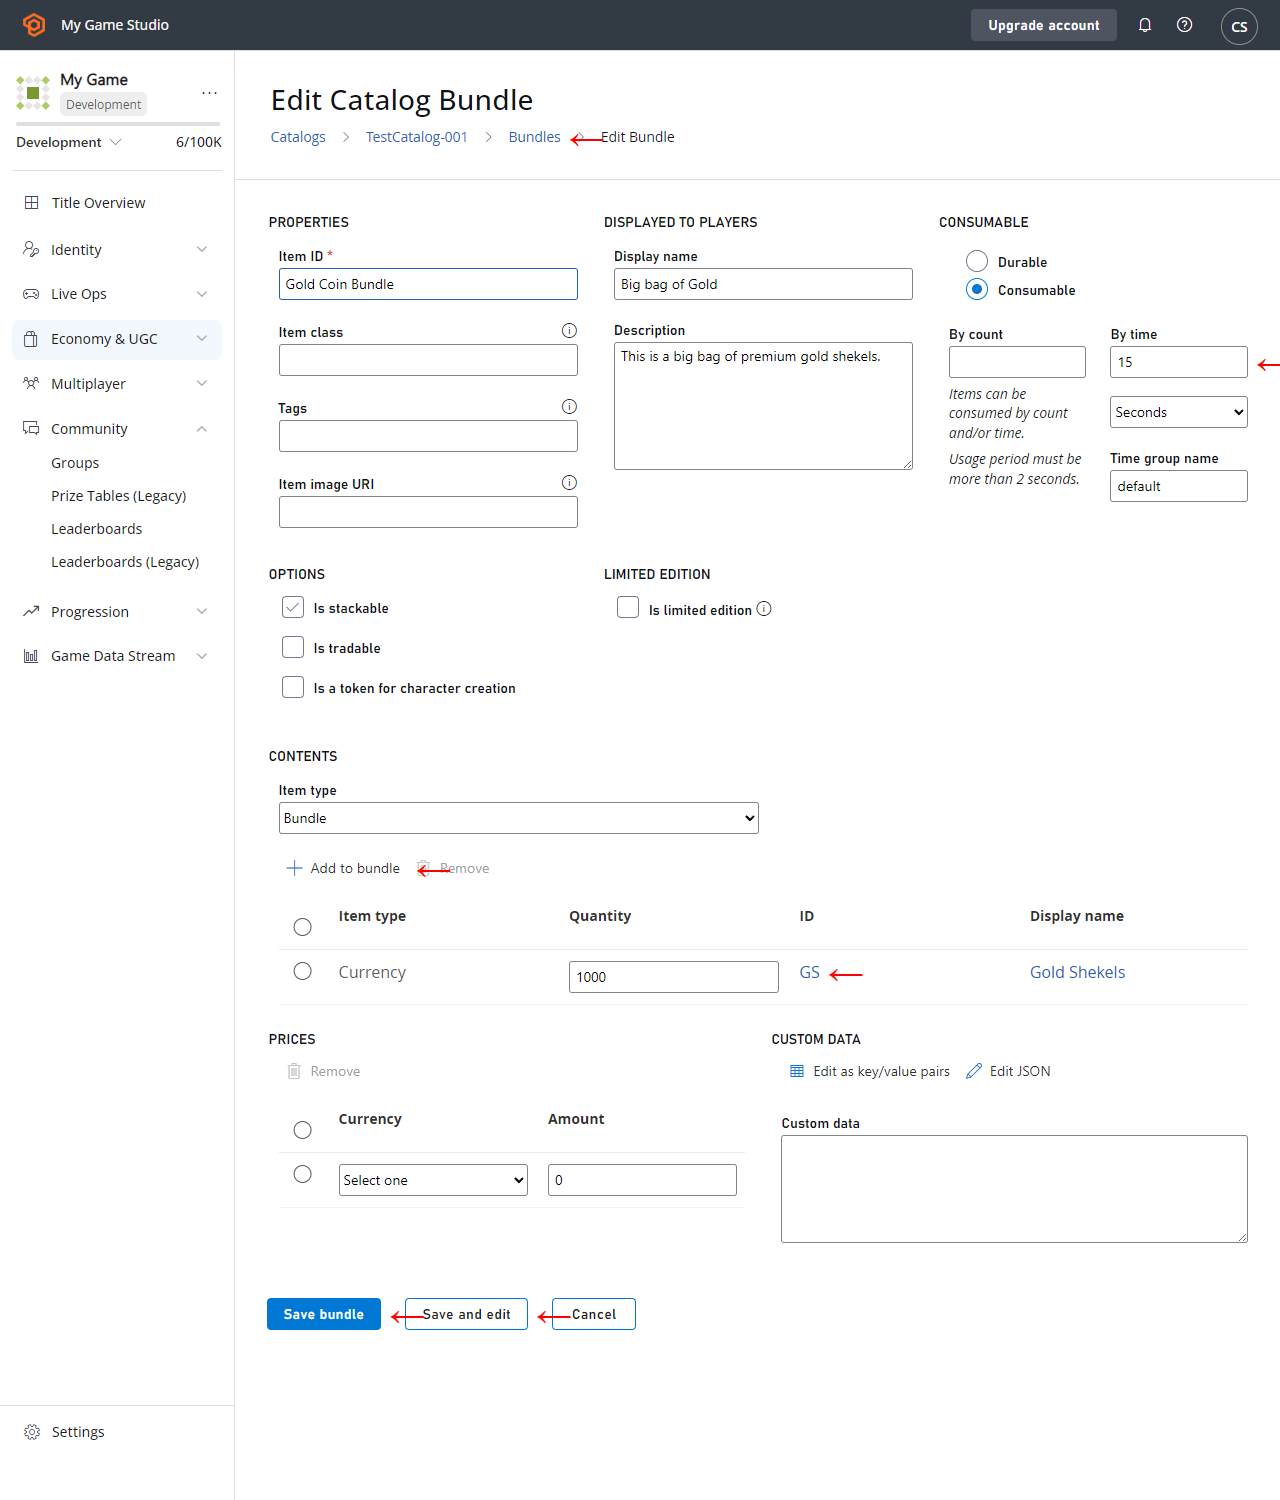Open the help question mark icon
Viewport: 1280px width, 1500px height.
(1184, 25)
